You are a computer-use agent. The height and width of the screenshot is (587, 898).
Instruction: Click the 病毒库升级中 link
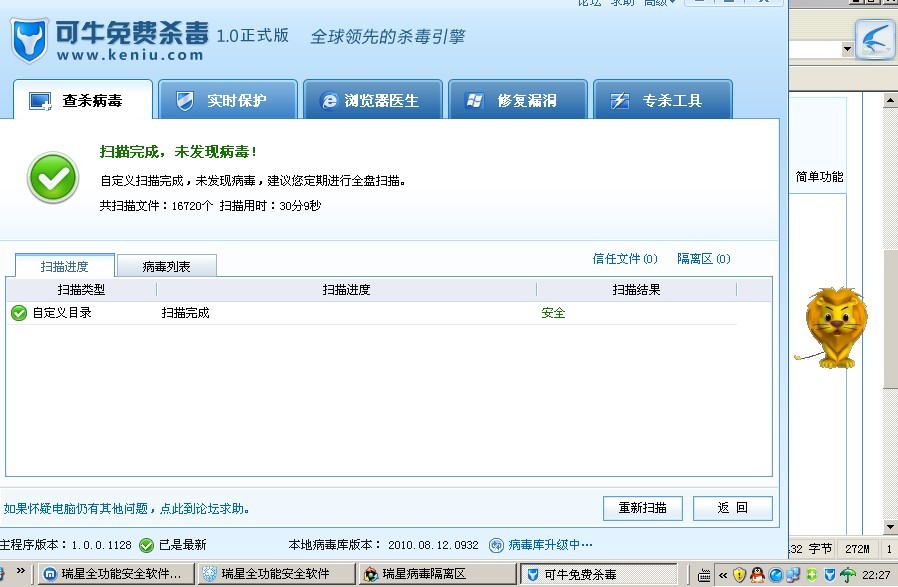(x=550, y=545)
